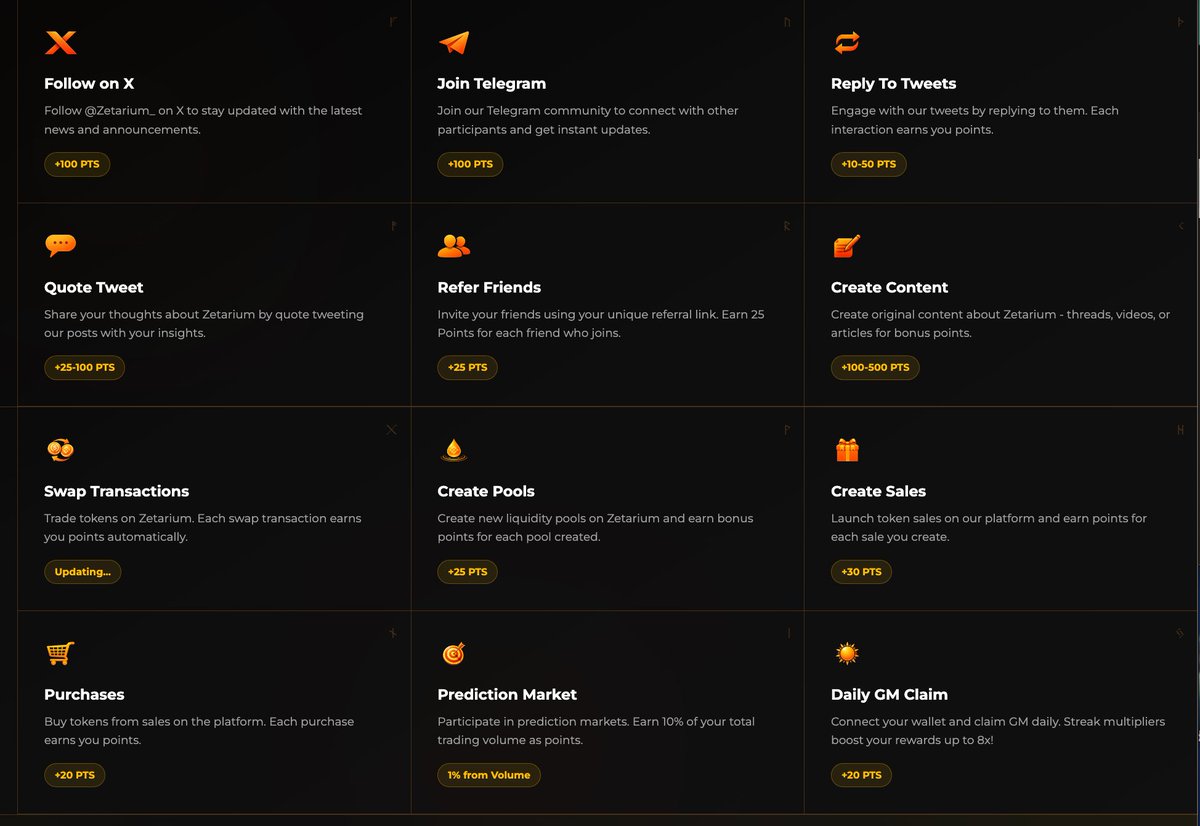
Task: Click the description 'Launch token sales on our platform'
Action: [x=989, y=527]
